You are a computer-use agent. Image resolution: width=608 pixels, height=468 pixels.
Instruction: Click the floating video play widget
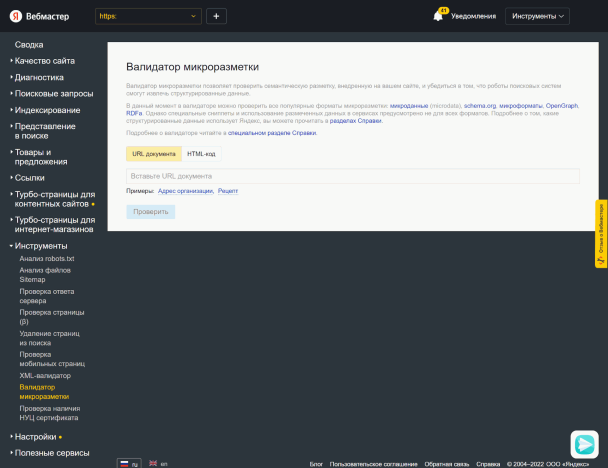tap(584, 443)
